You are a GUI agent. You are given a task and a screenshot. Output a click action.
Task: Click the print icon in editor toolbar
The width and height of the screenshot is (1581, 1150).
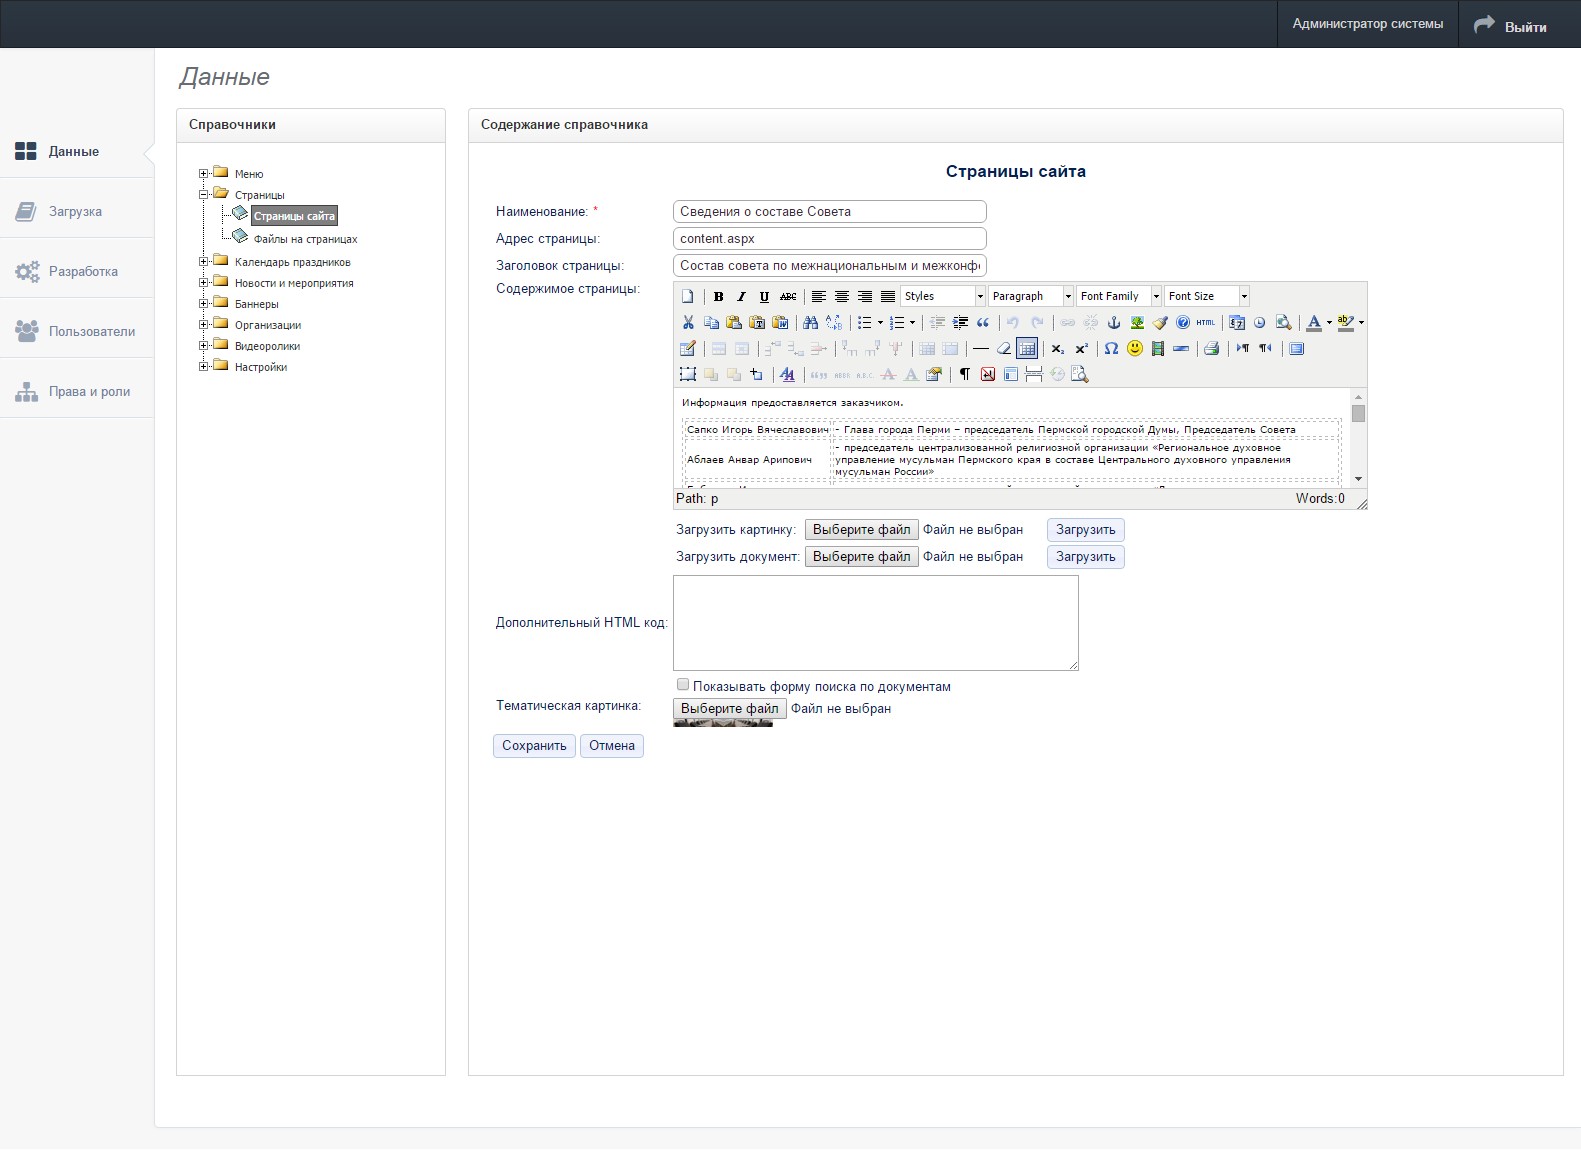pos(1211,349)
